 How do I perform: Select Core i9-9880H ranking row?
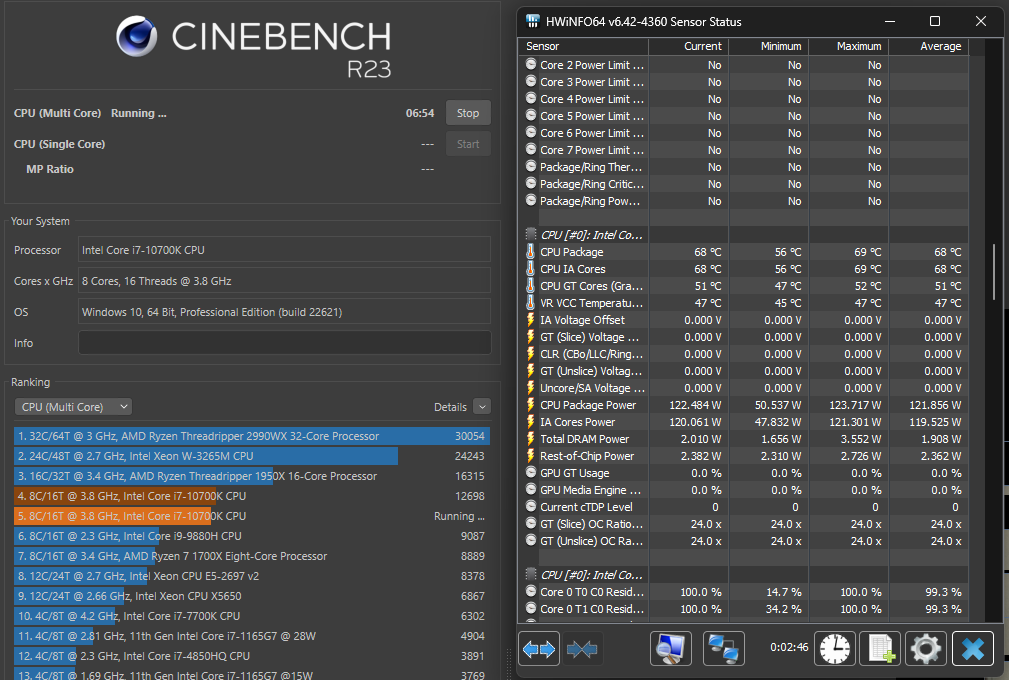click(252, 536)
